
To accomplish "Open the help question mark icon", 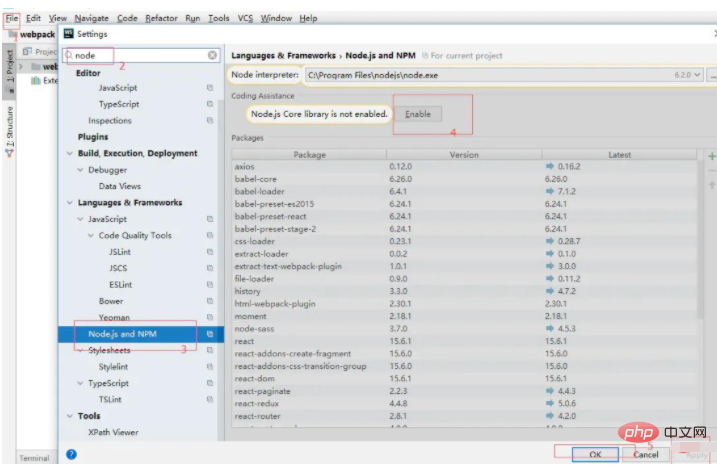I will click(71, 454).
